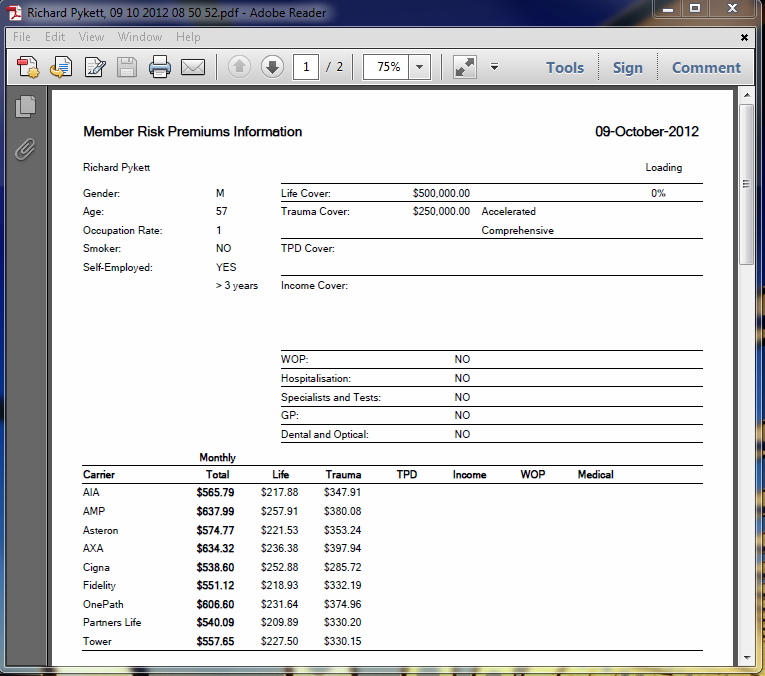Click the AMP total $637.99
The image size is (765, 676).
pos(215,511)
